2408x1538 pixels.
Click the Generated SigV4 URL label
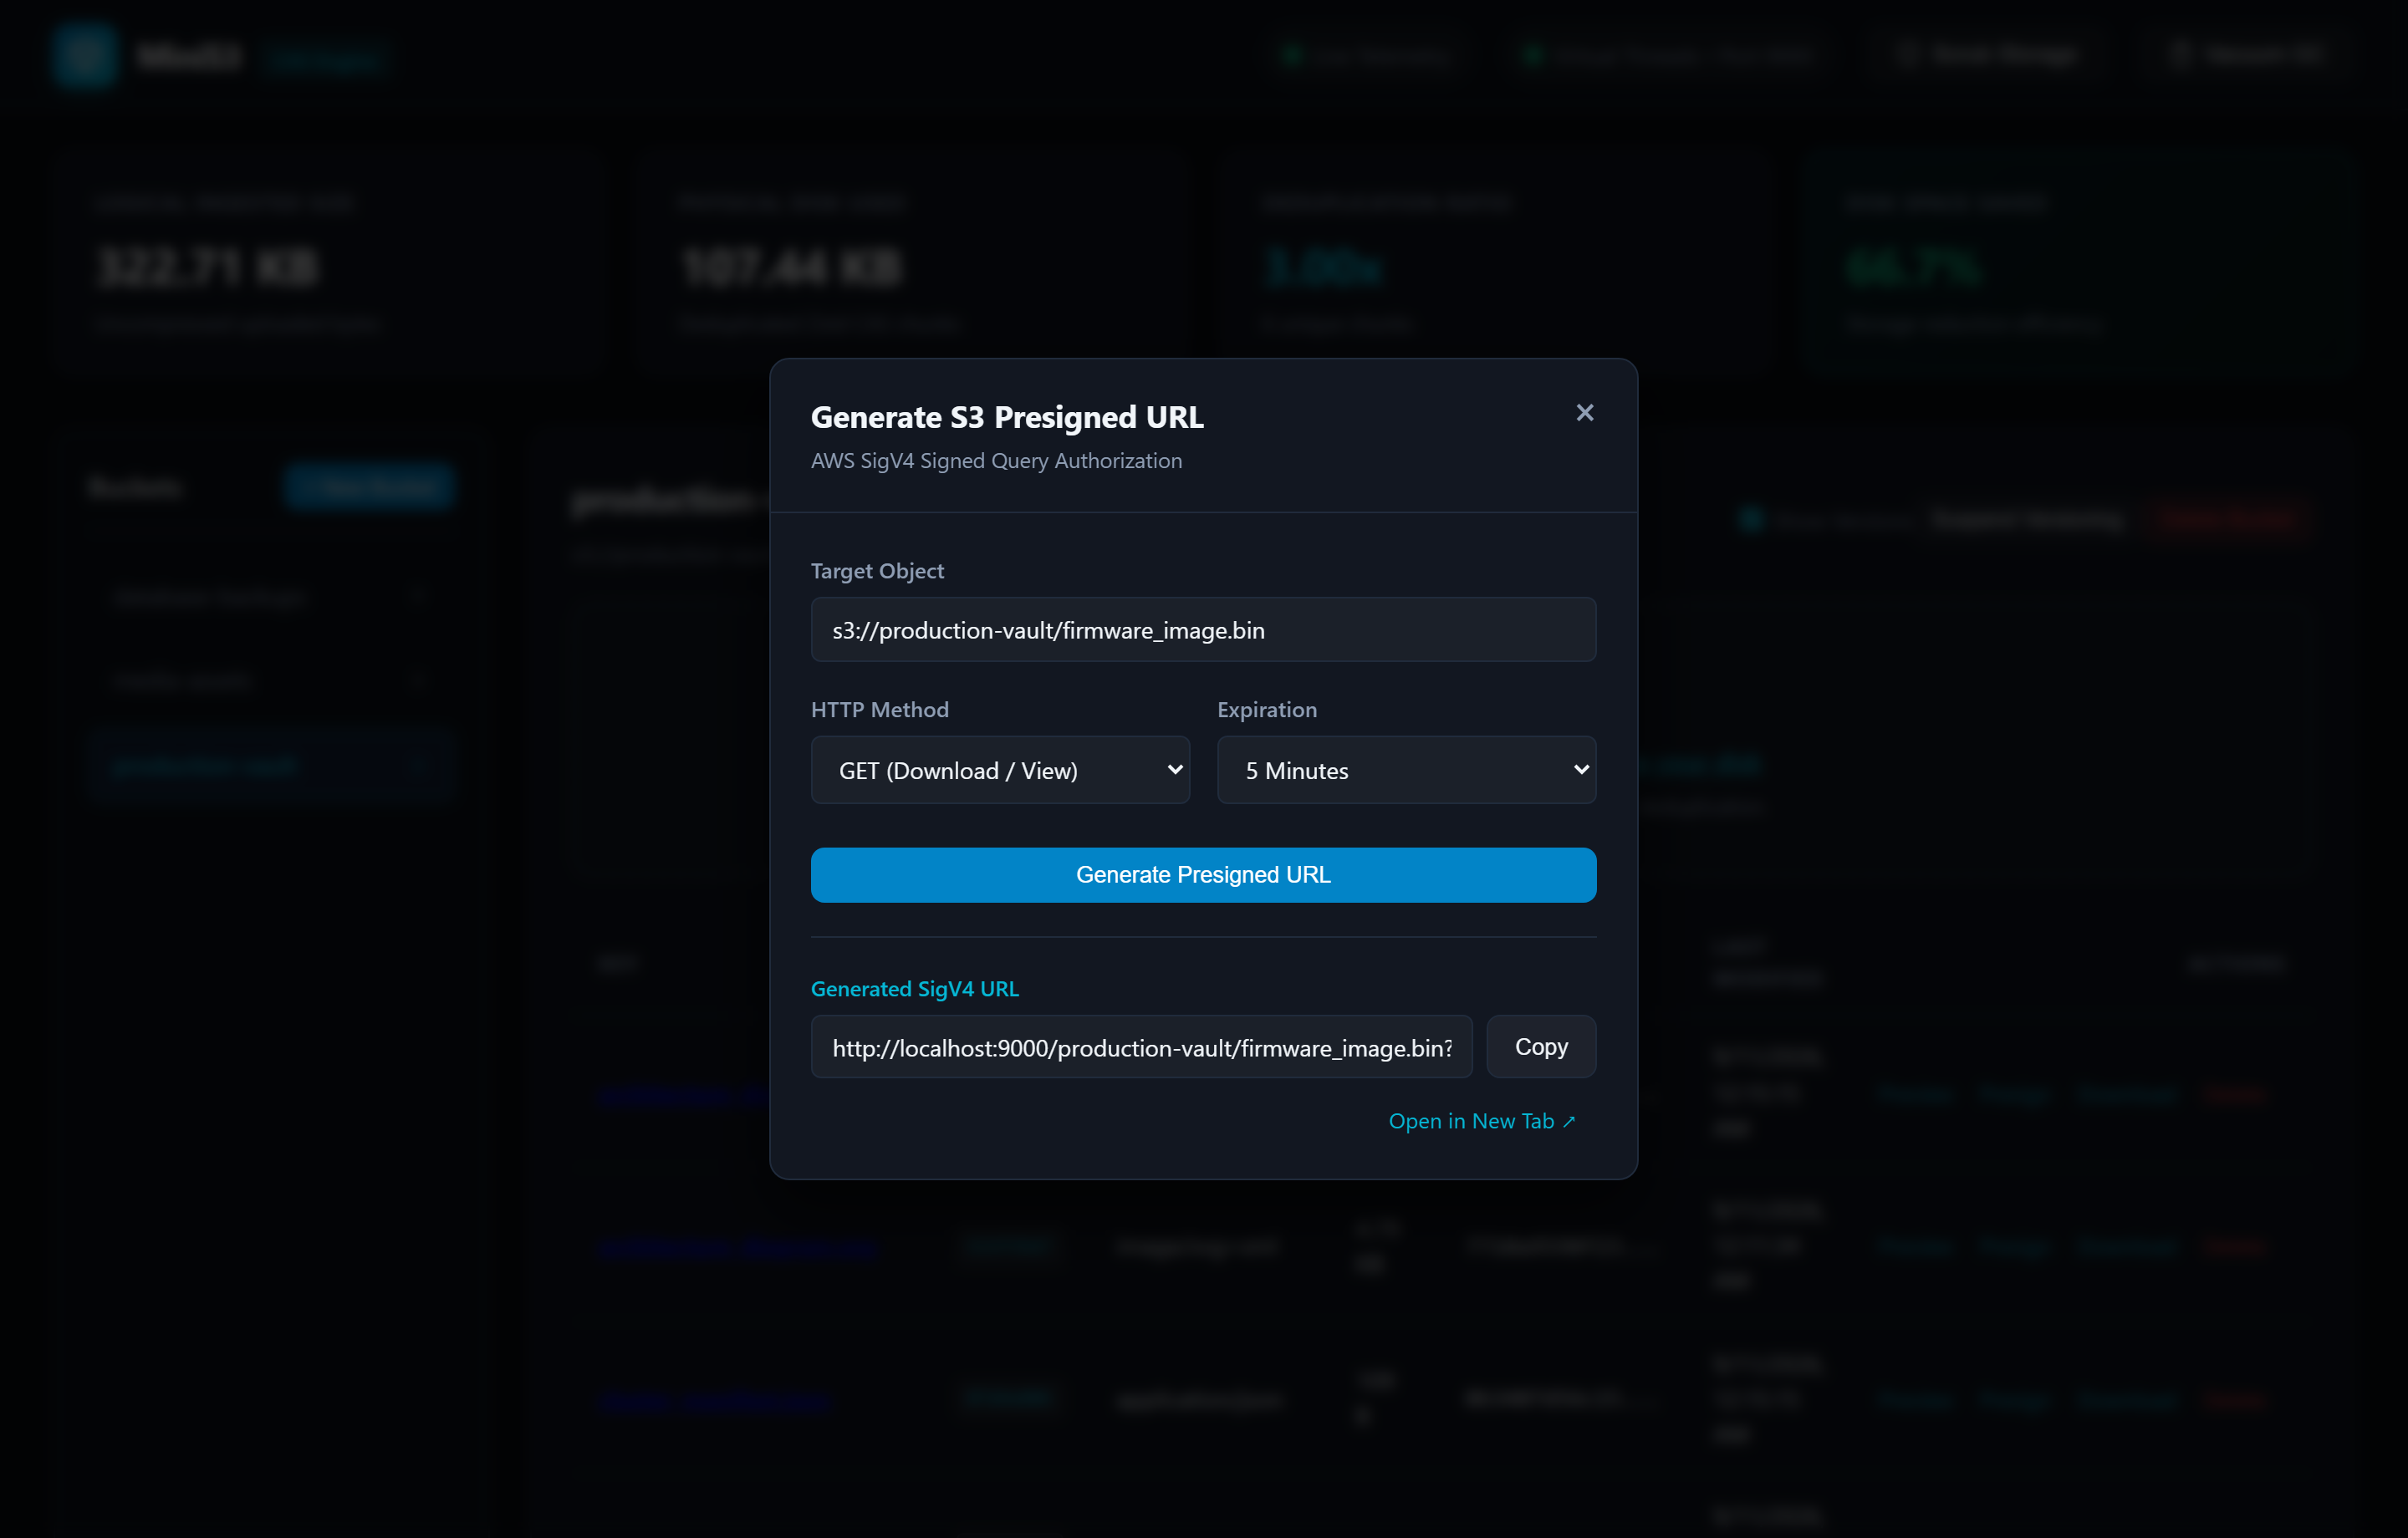tap(914, 989)
